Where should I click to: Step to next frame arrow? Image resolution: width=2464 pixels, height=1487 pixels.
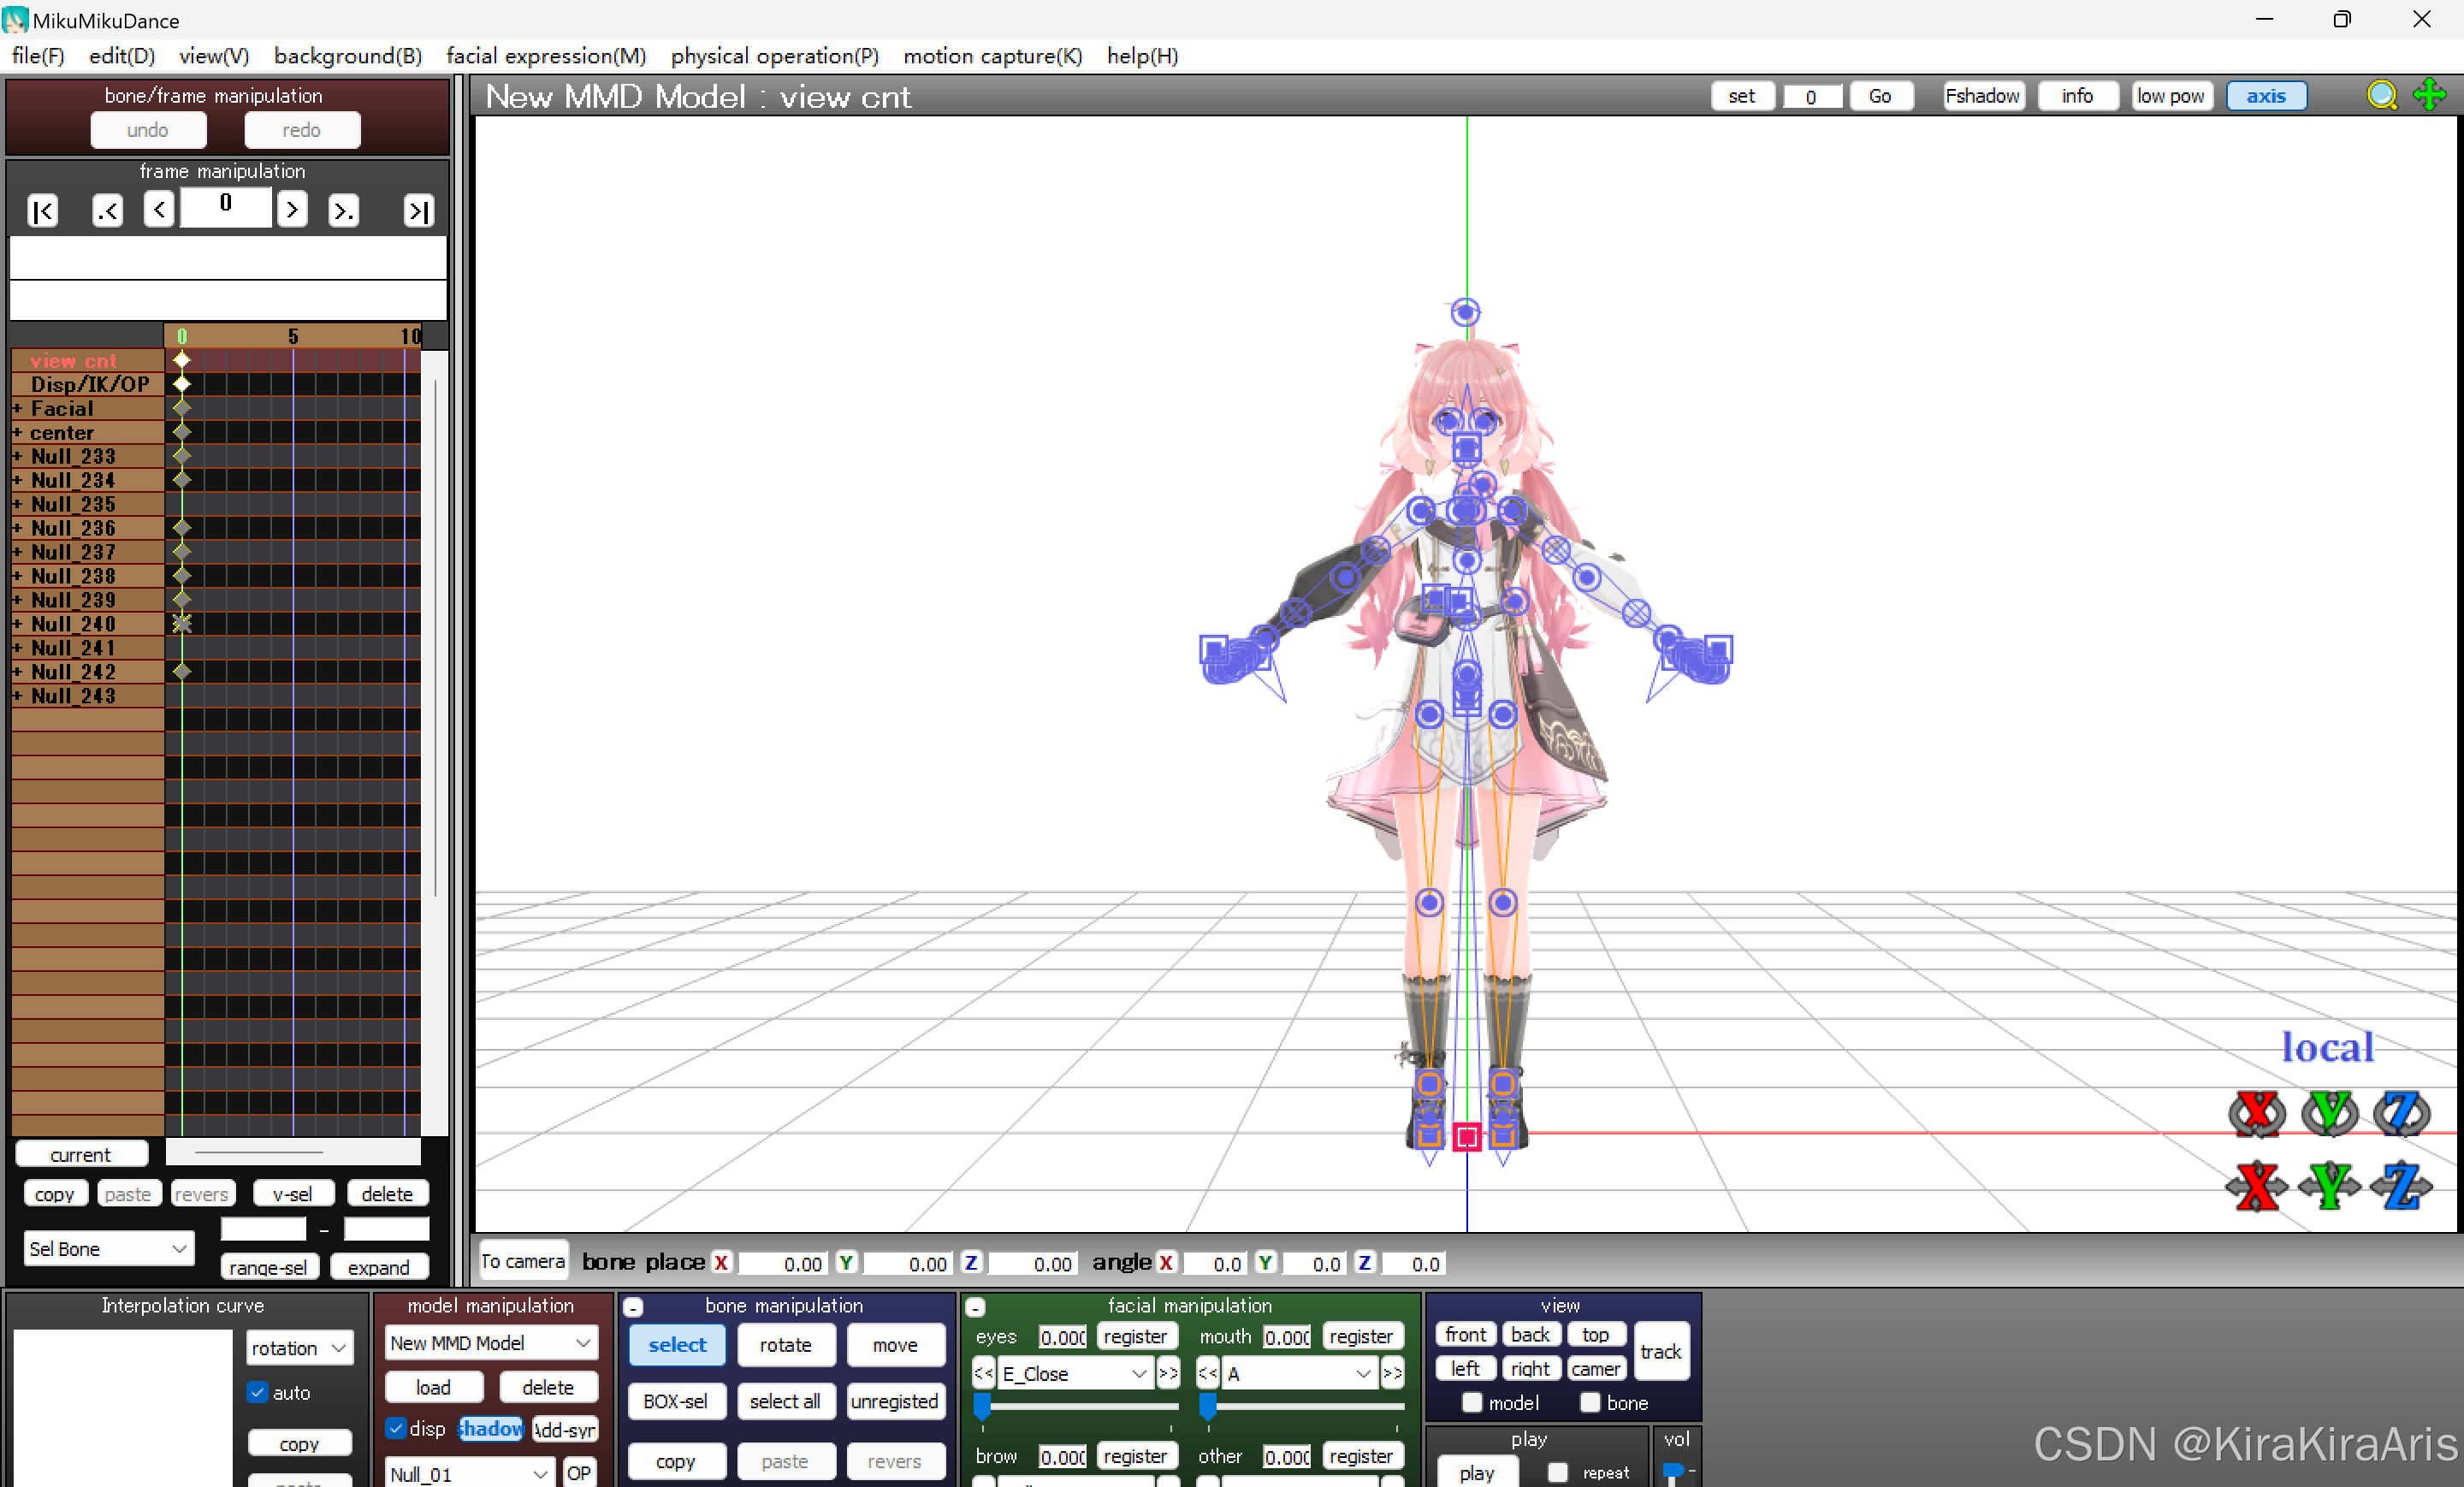pyautogui.click(x=292, y=210)
